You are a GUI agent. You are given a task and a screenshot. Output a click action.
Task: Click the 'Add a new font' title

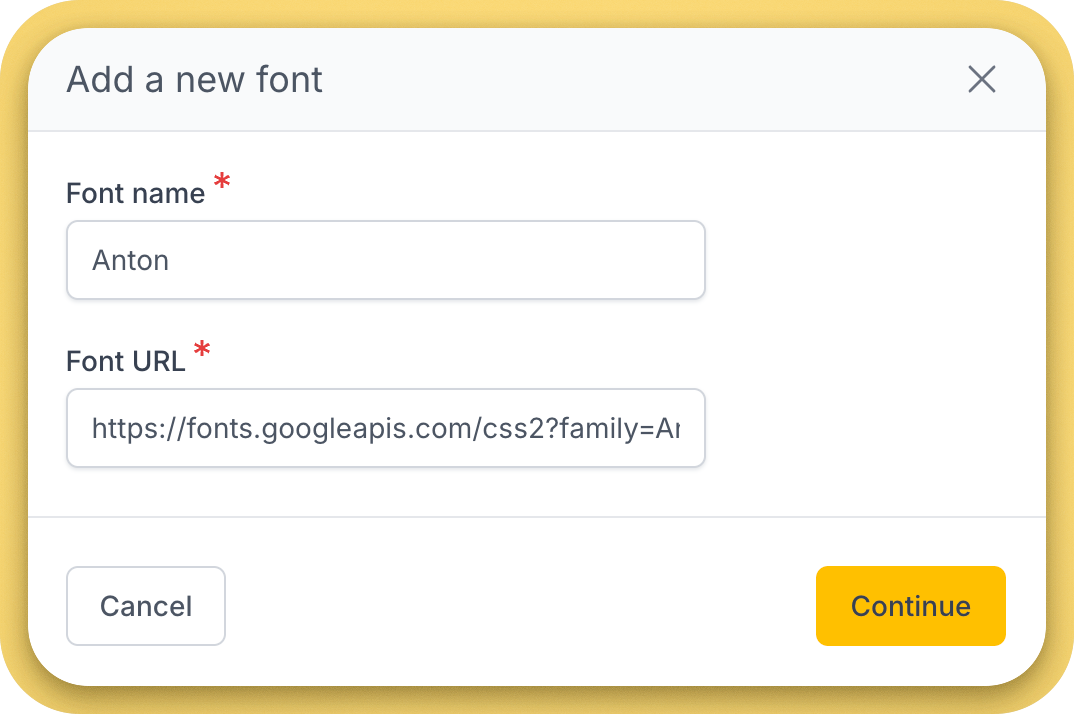[194, 80]
